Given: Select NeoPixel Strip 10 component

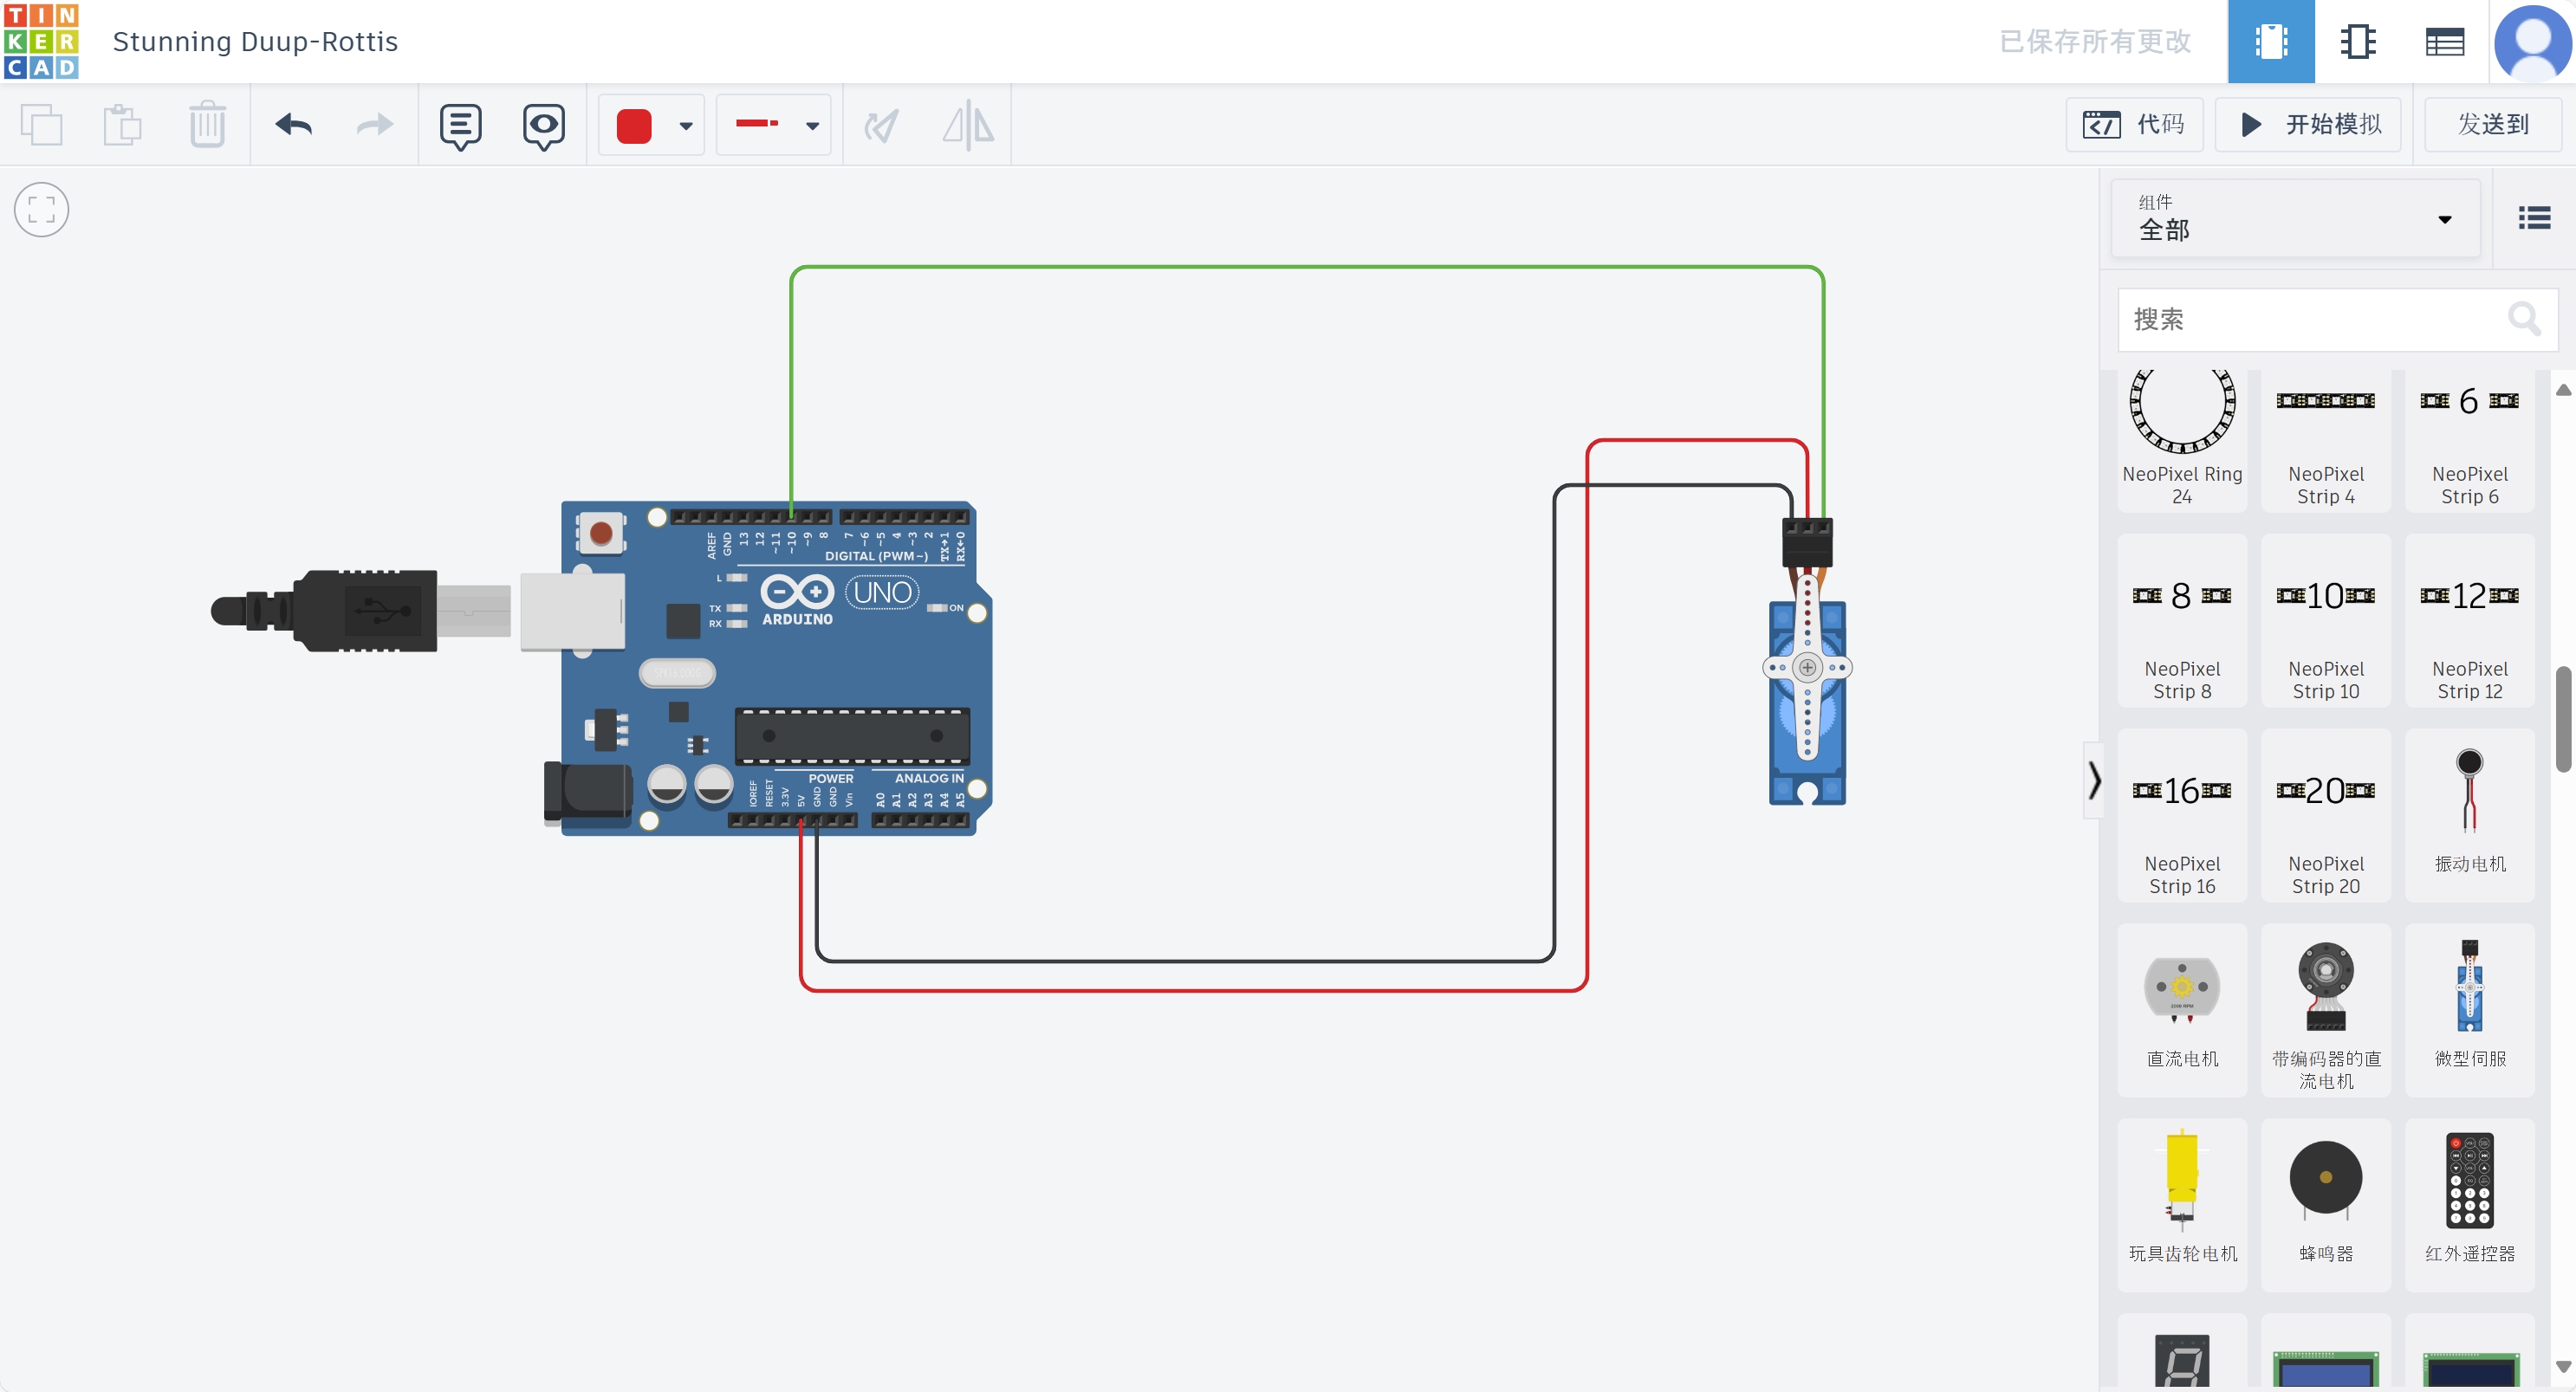Looking at the screenshot, I should [x=2326, y=620].
